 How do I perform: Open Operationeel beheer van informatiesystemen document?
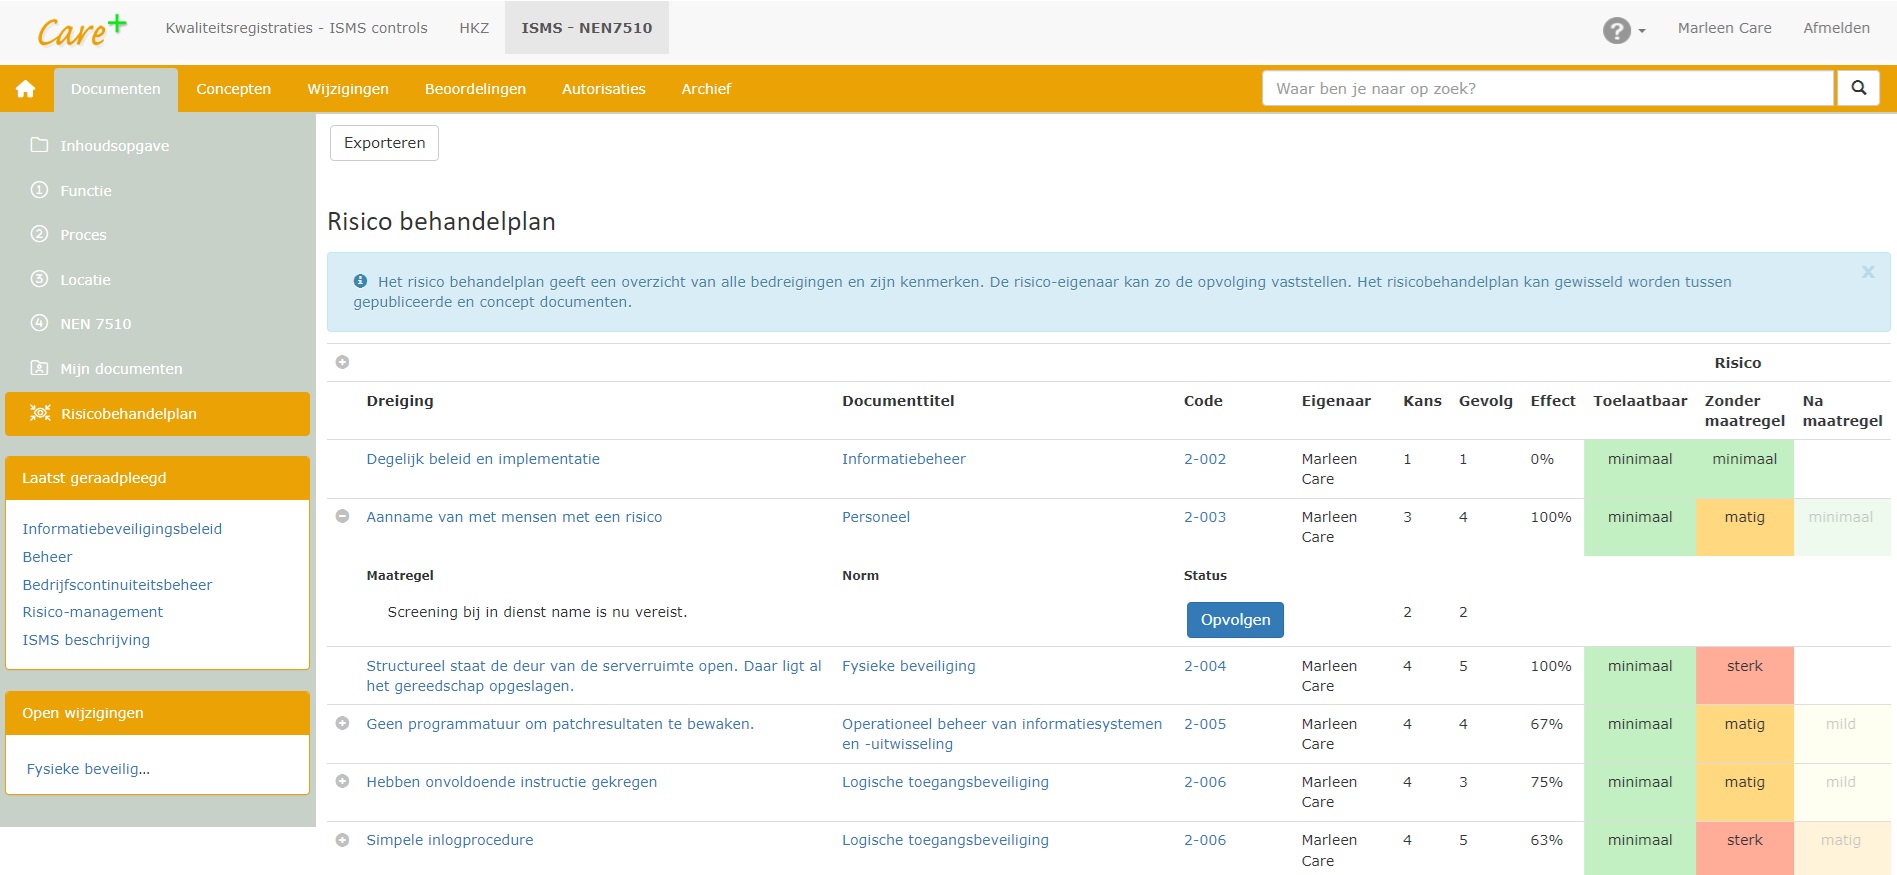pyautogui.click(x=1002, y=734)
